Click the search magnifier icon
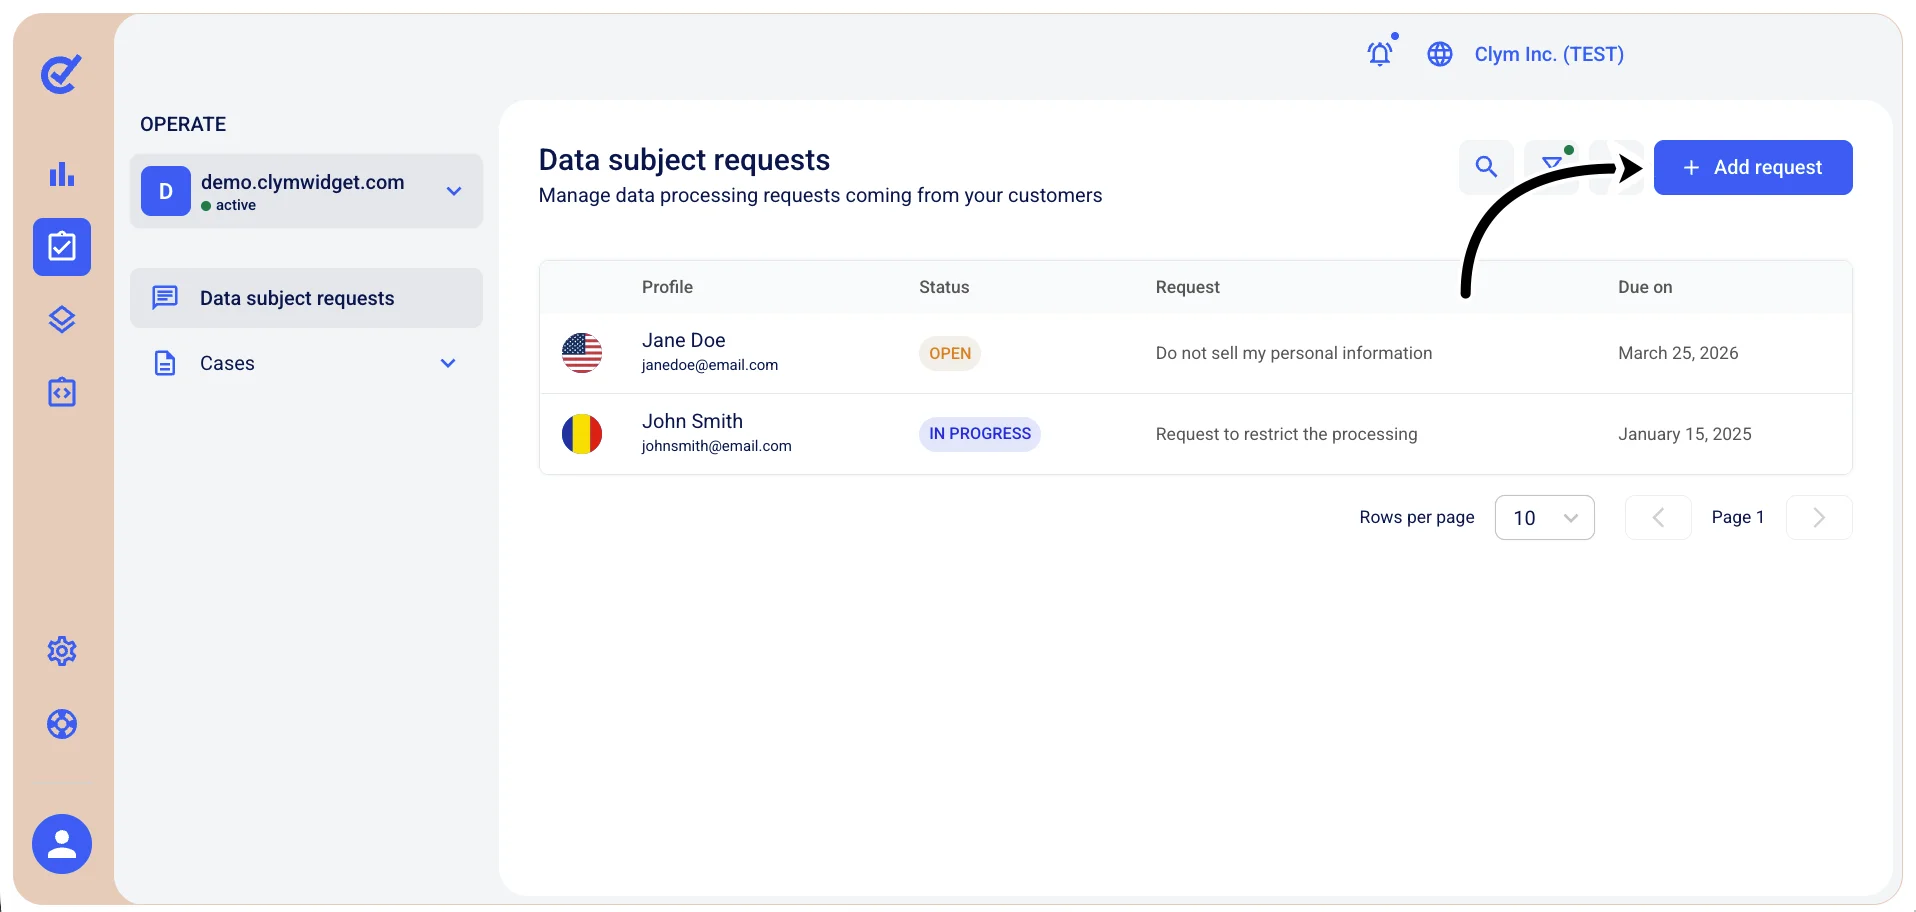The width and height of the screenshot is (1916, 912). pos(1487,167)
